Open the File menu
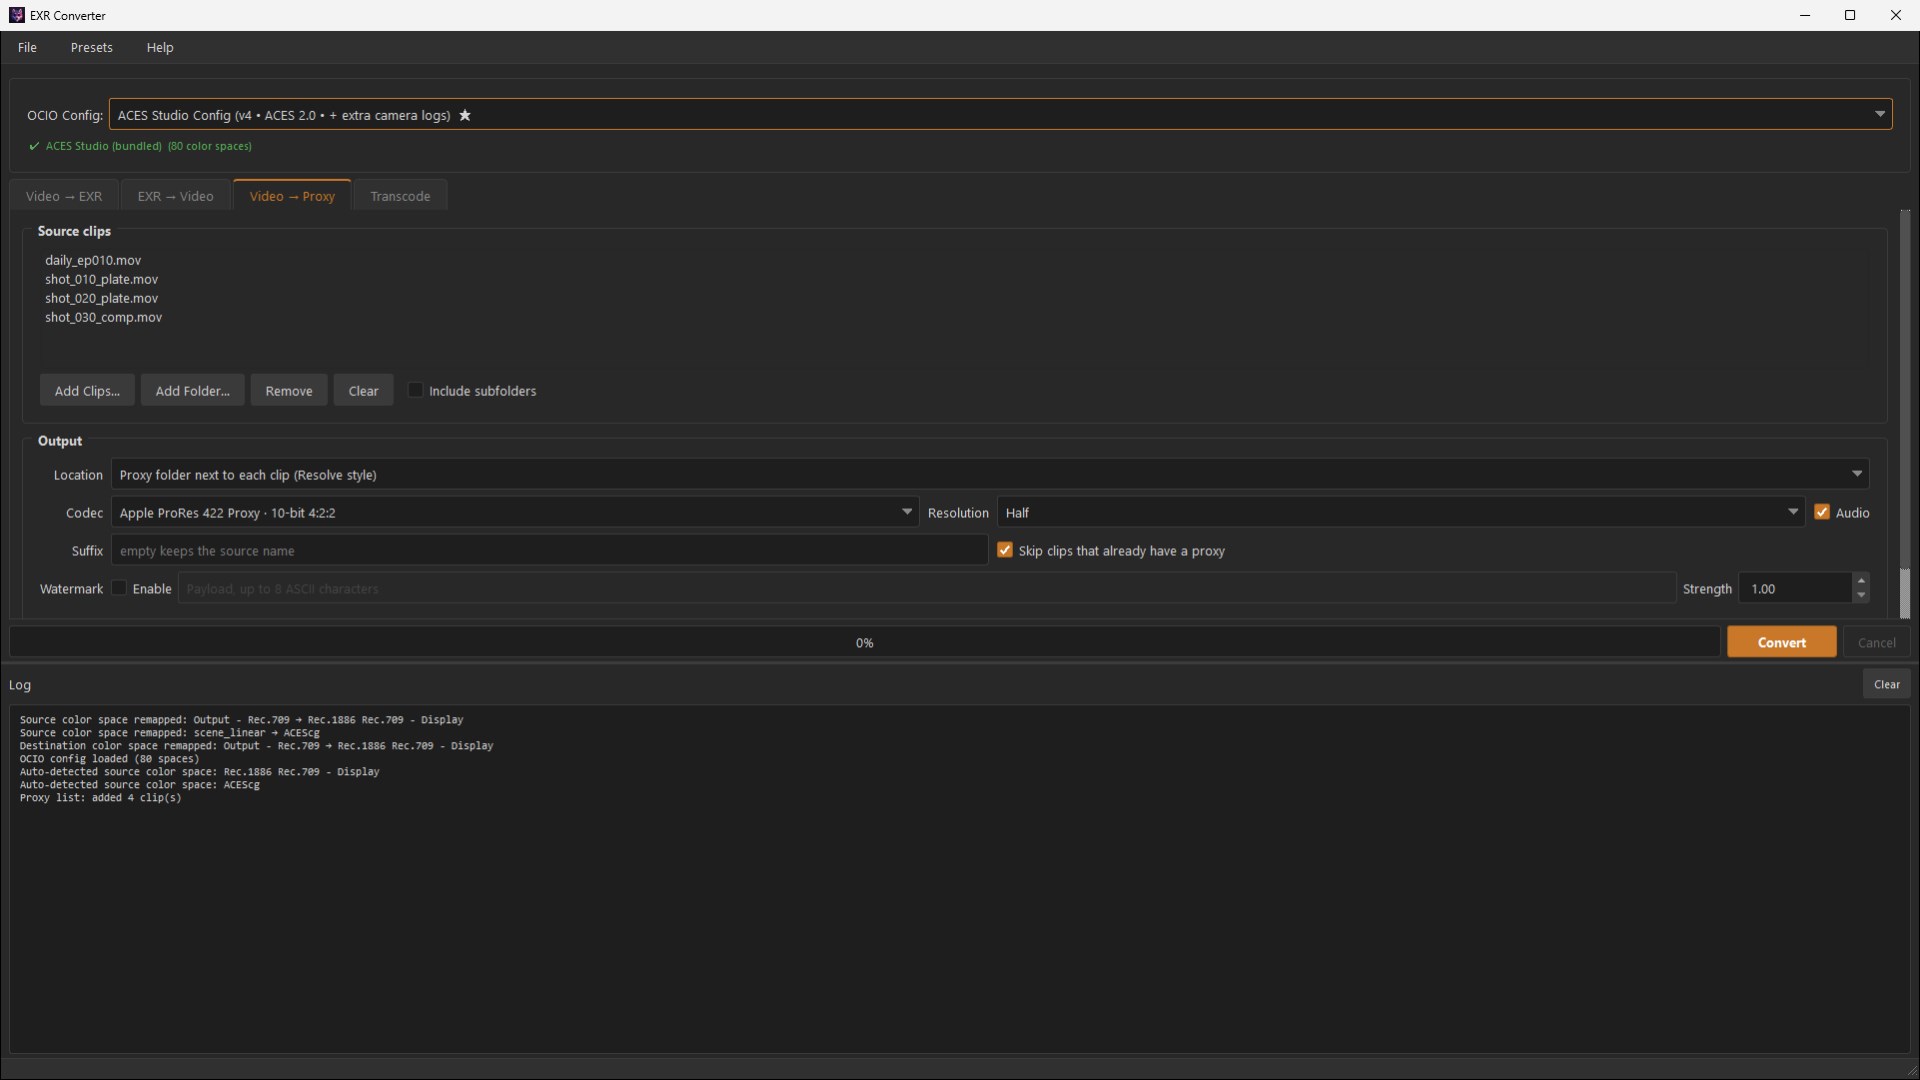The height and width of the screenshot is (1080, 1920). [27, 47]
